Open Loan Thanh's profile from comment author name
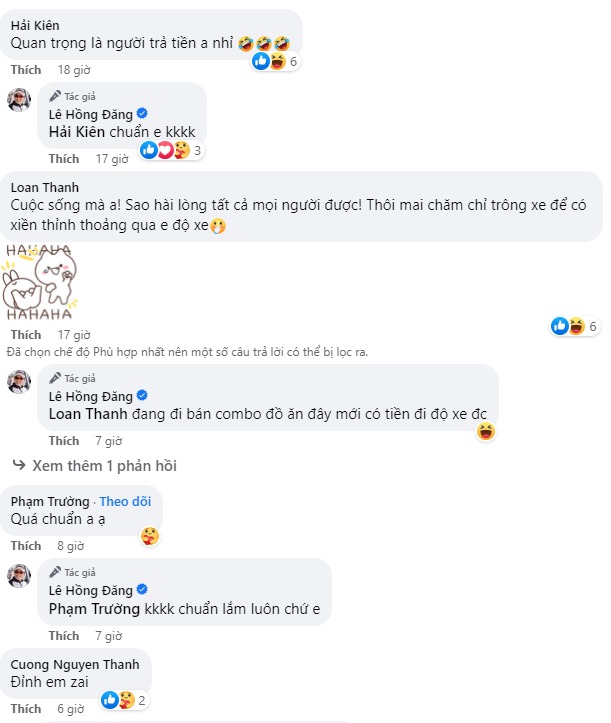Image resolution: width=611 pixels, height=723 pixels. pyautogui.click(x=44, y=187)
